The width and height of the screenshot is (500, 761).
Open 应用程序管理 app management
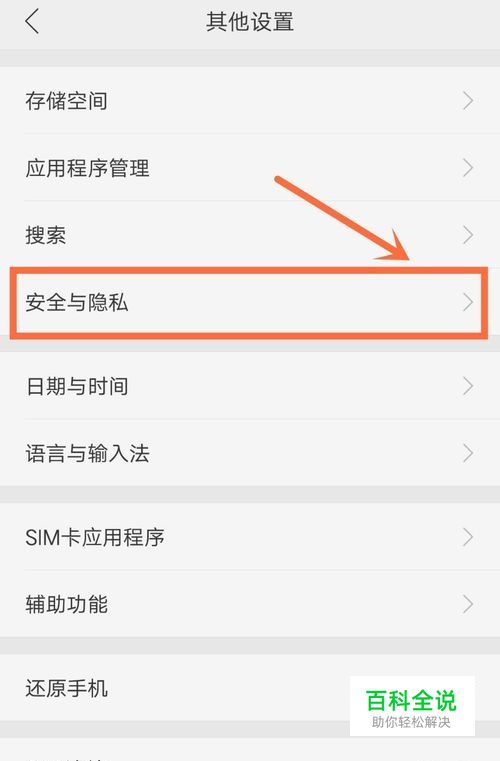pyautogui.click(x=250, y=168)
